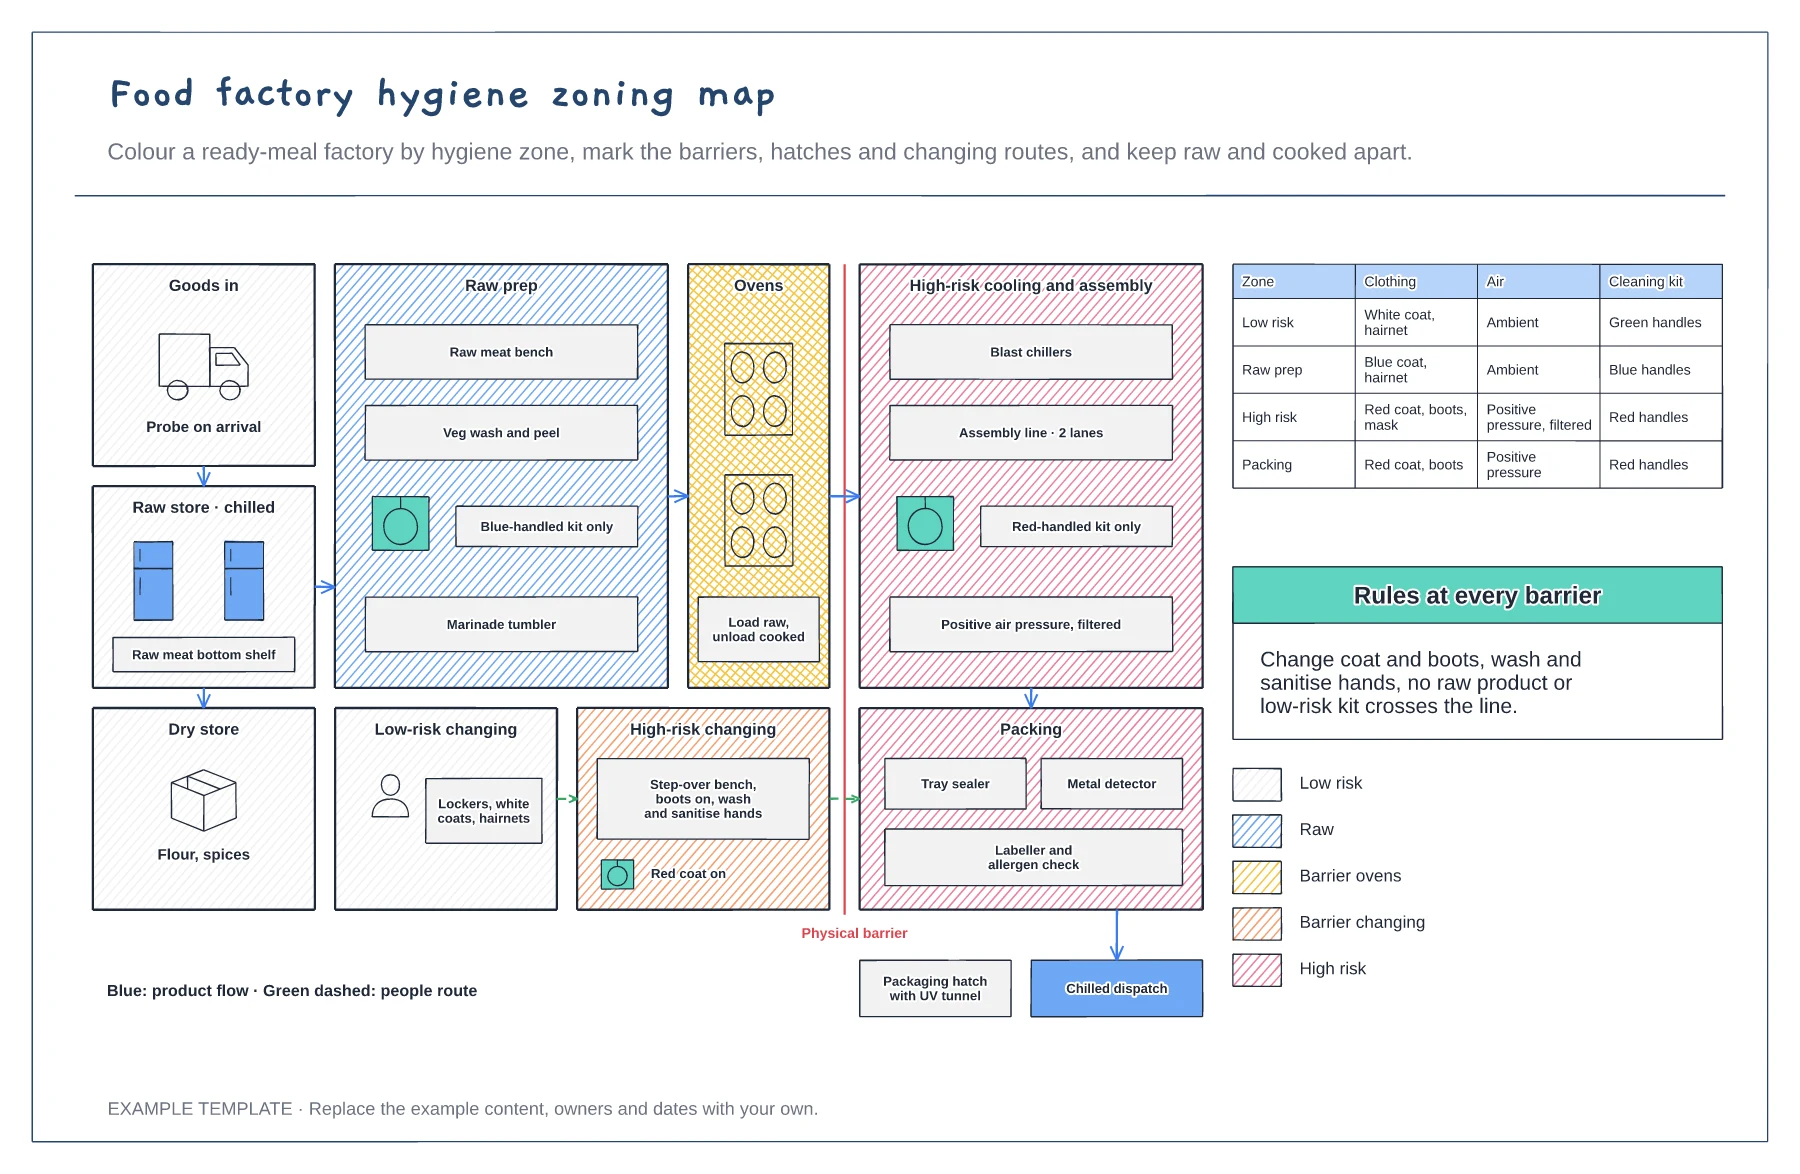Select the High risk pink legend swatch
1800x1174 pixels.
click(1257, 970)
